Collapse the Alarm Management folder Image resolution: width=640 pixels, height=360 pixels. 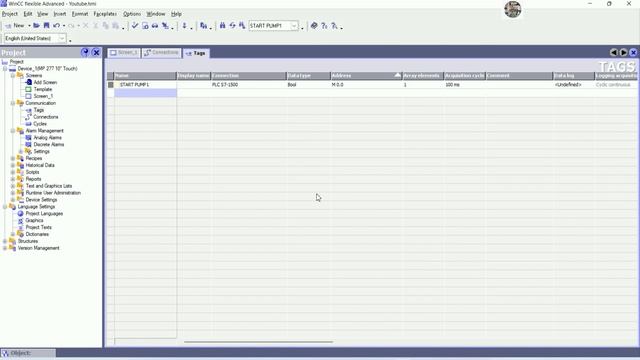13,131
